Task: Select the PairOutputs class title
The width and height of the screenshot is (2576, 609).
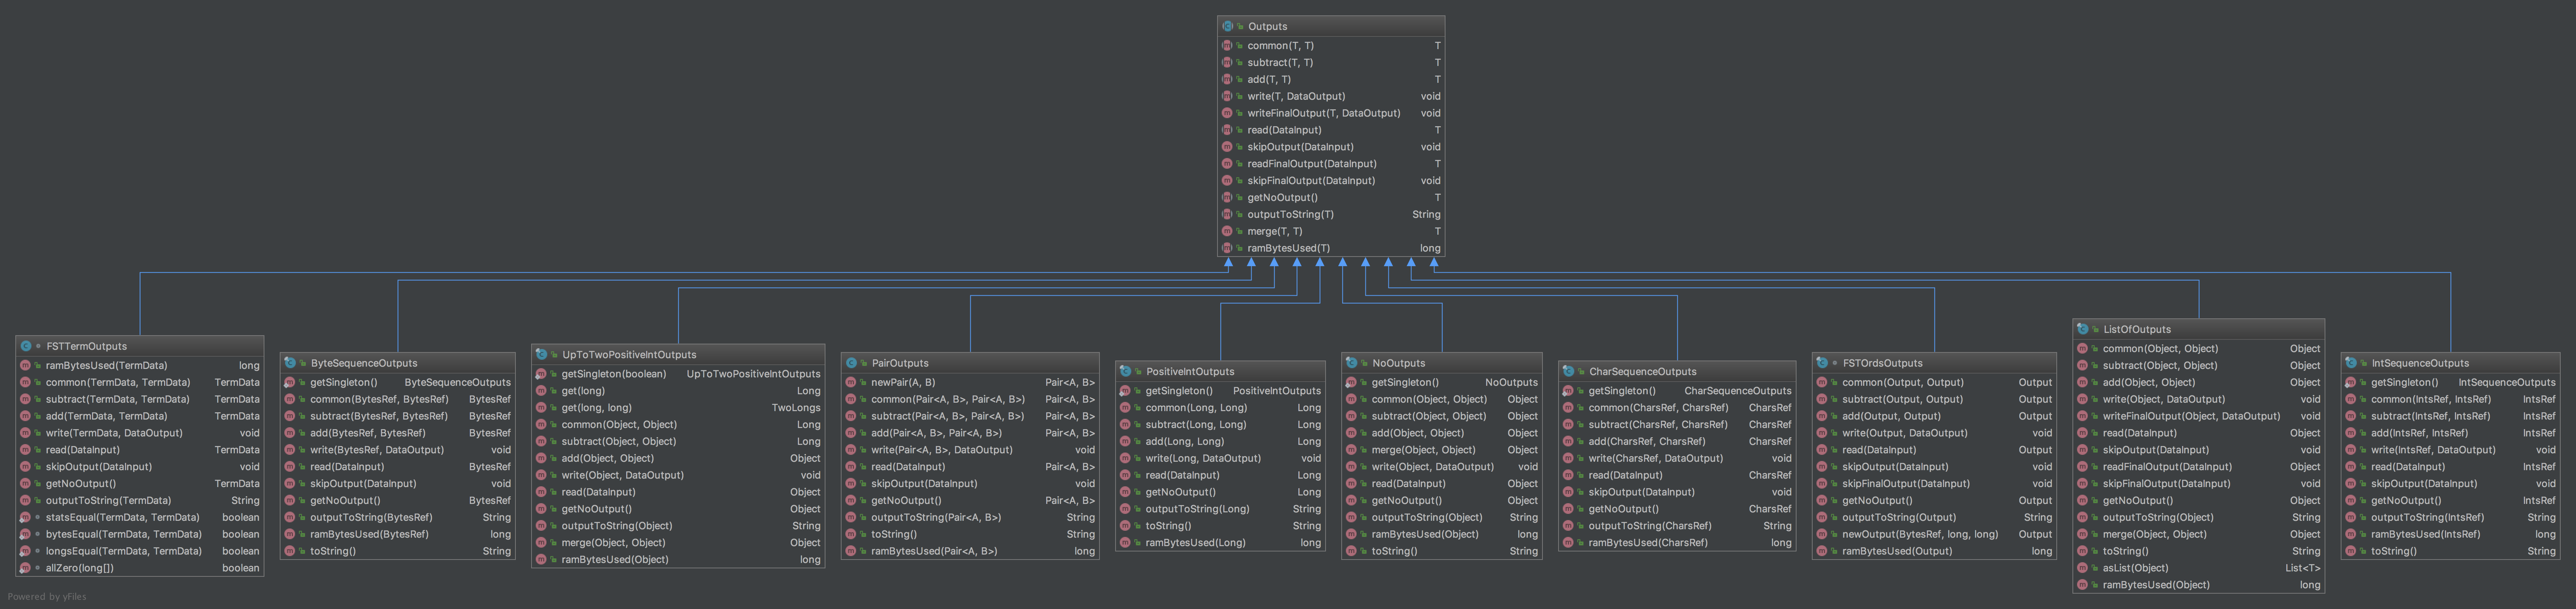Action: pyautogui.click(x=900, y=363)
